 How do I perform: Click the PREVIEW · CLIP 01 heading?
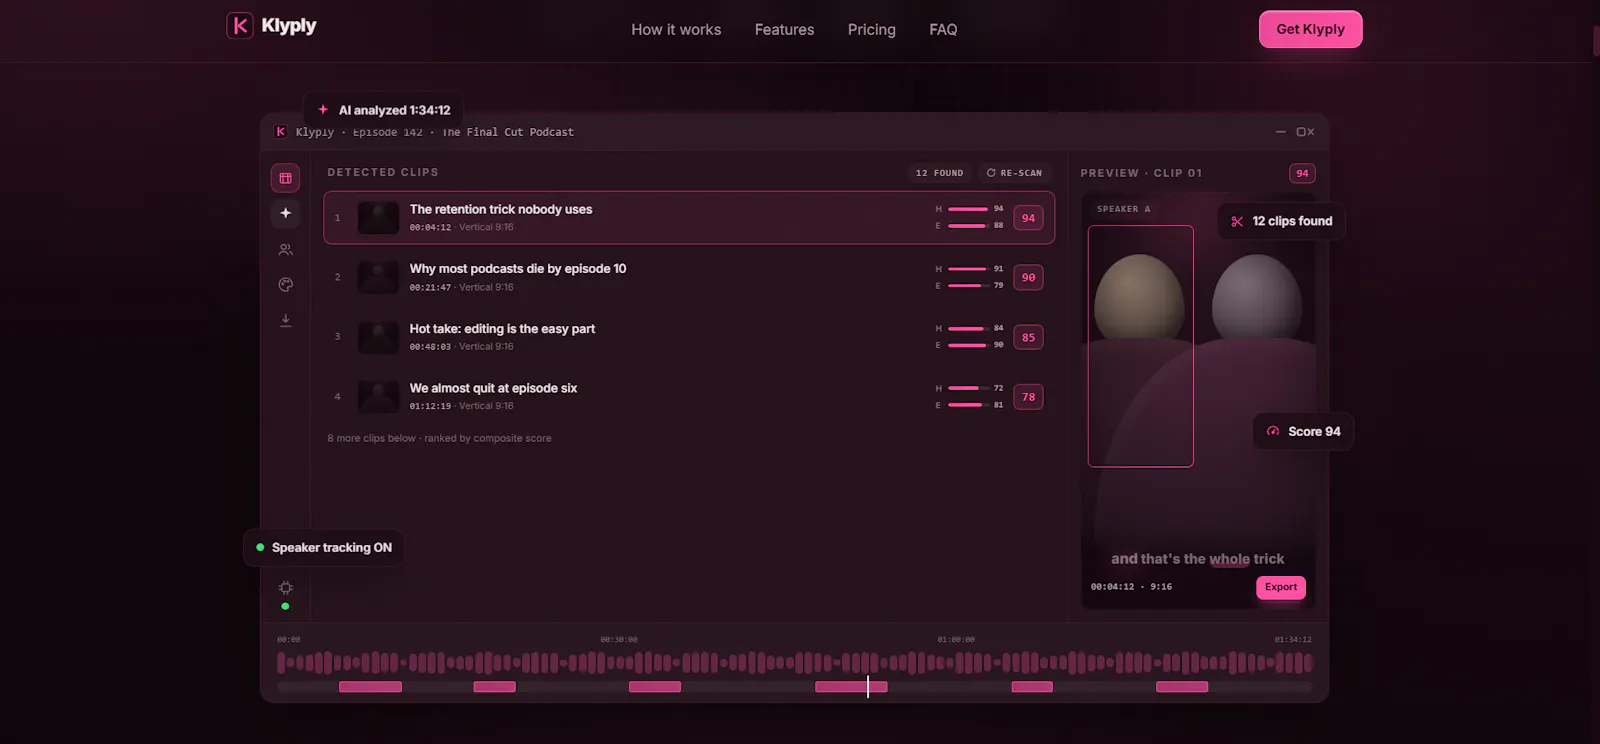point(1141,173)
